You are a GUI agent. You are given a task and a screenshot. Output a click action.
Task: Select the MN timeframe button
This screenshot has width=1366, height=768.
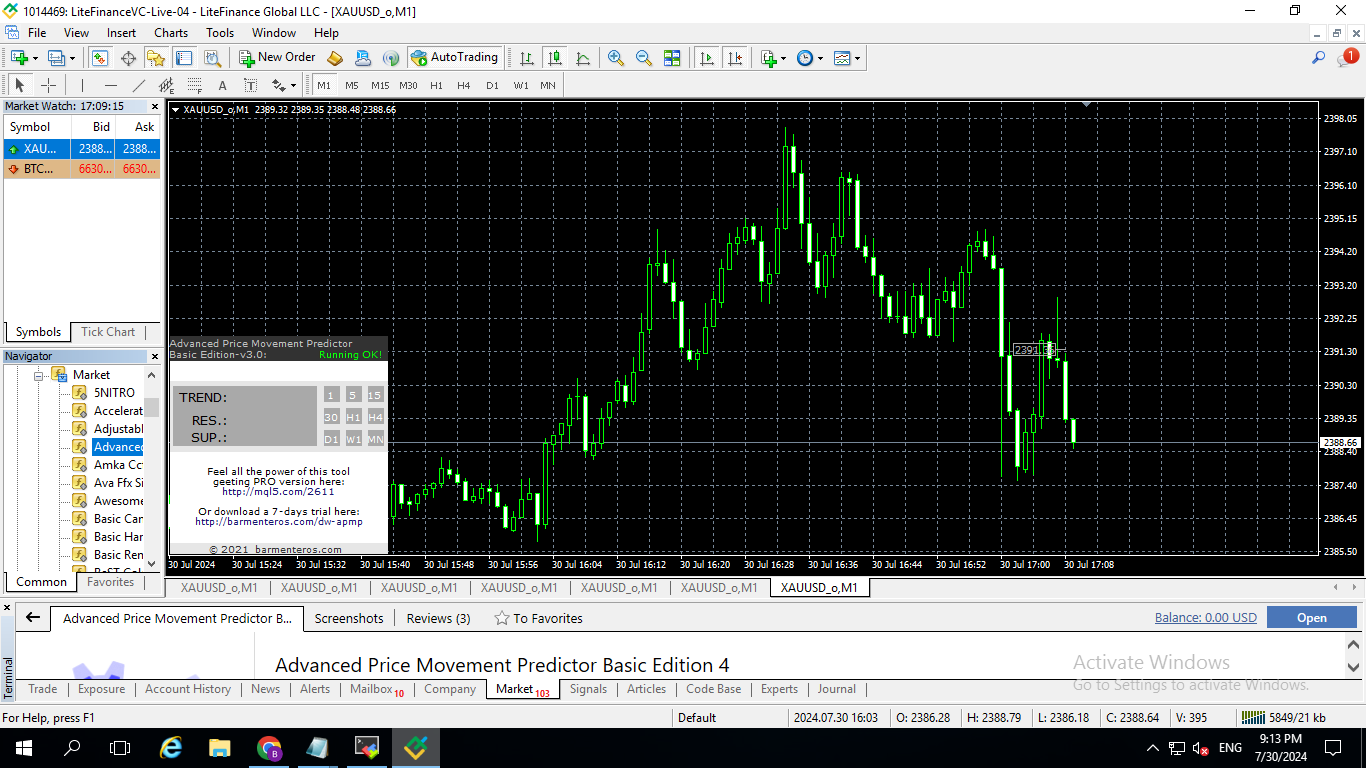coord(548,85)
